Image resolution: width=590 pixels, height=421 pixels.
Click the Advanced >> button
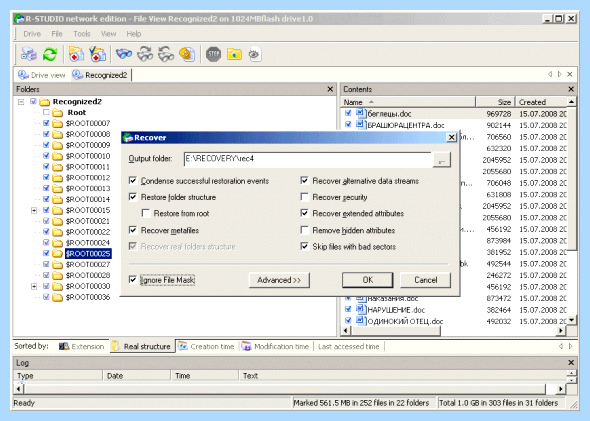pyautogui.click(x=279, y=280)
